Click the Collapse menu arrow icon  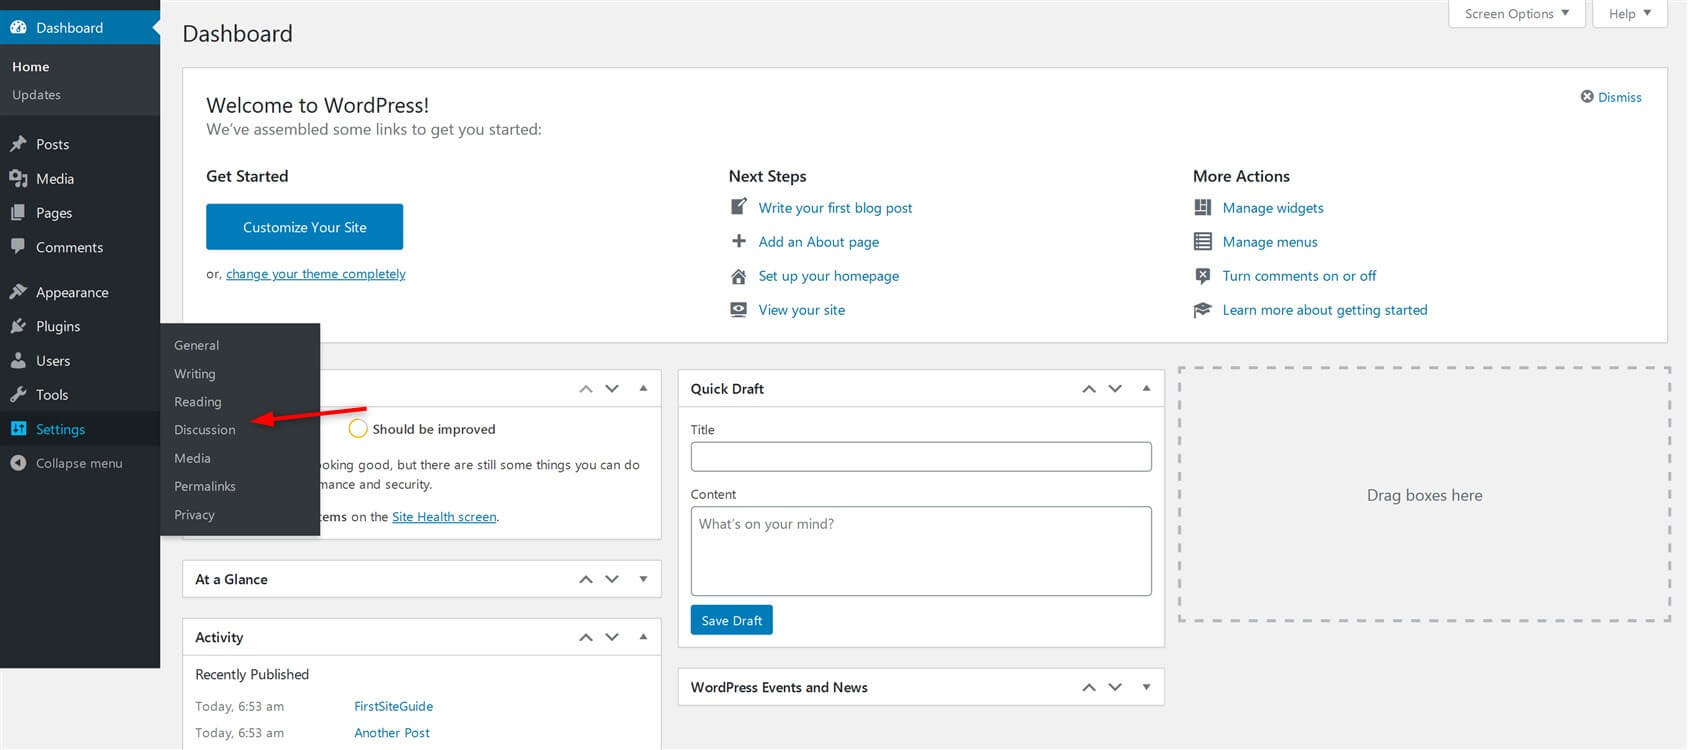(18, 463)
